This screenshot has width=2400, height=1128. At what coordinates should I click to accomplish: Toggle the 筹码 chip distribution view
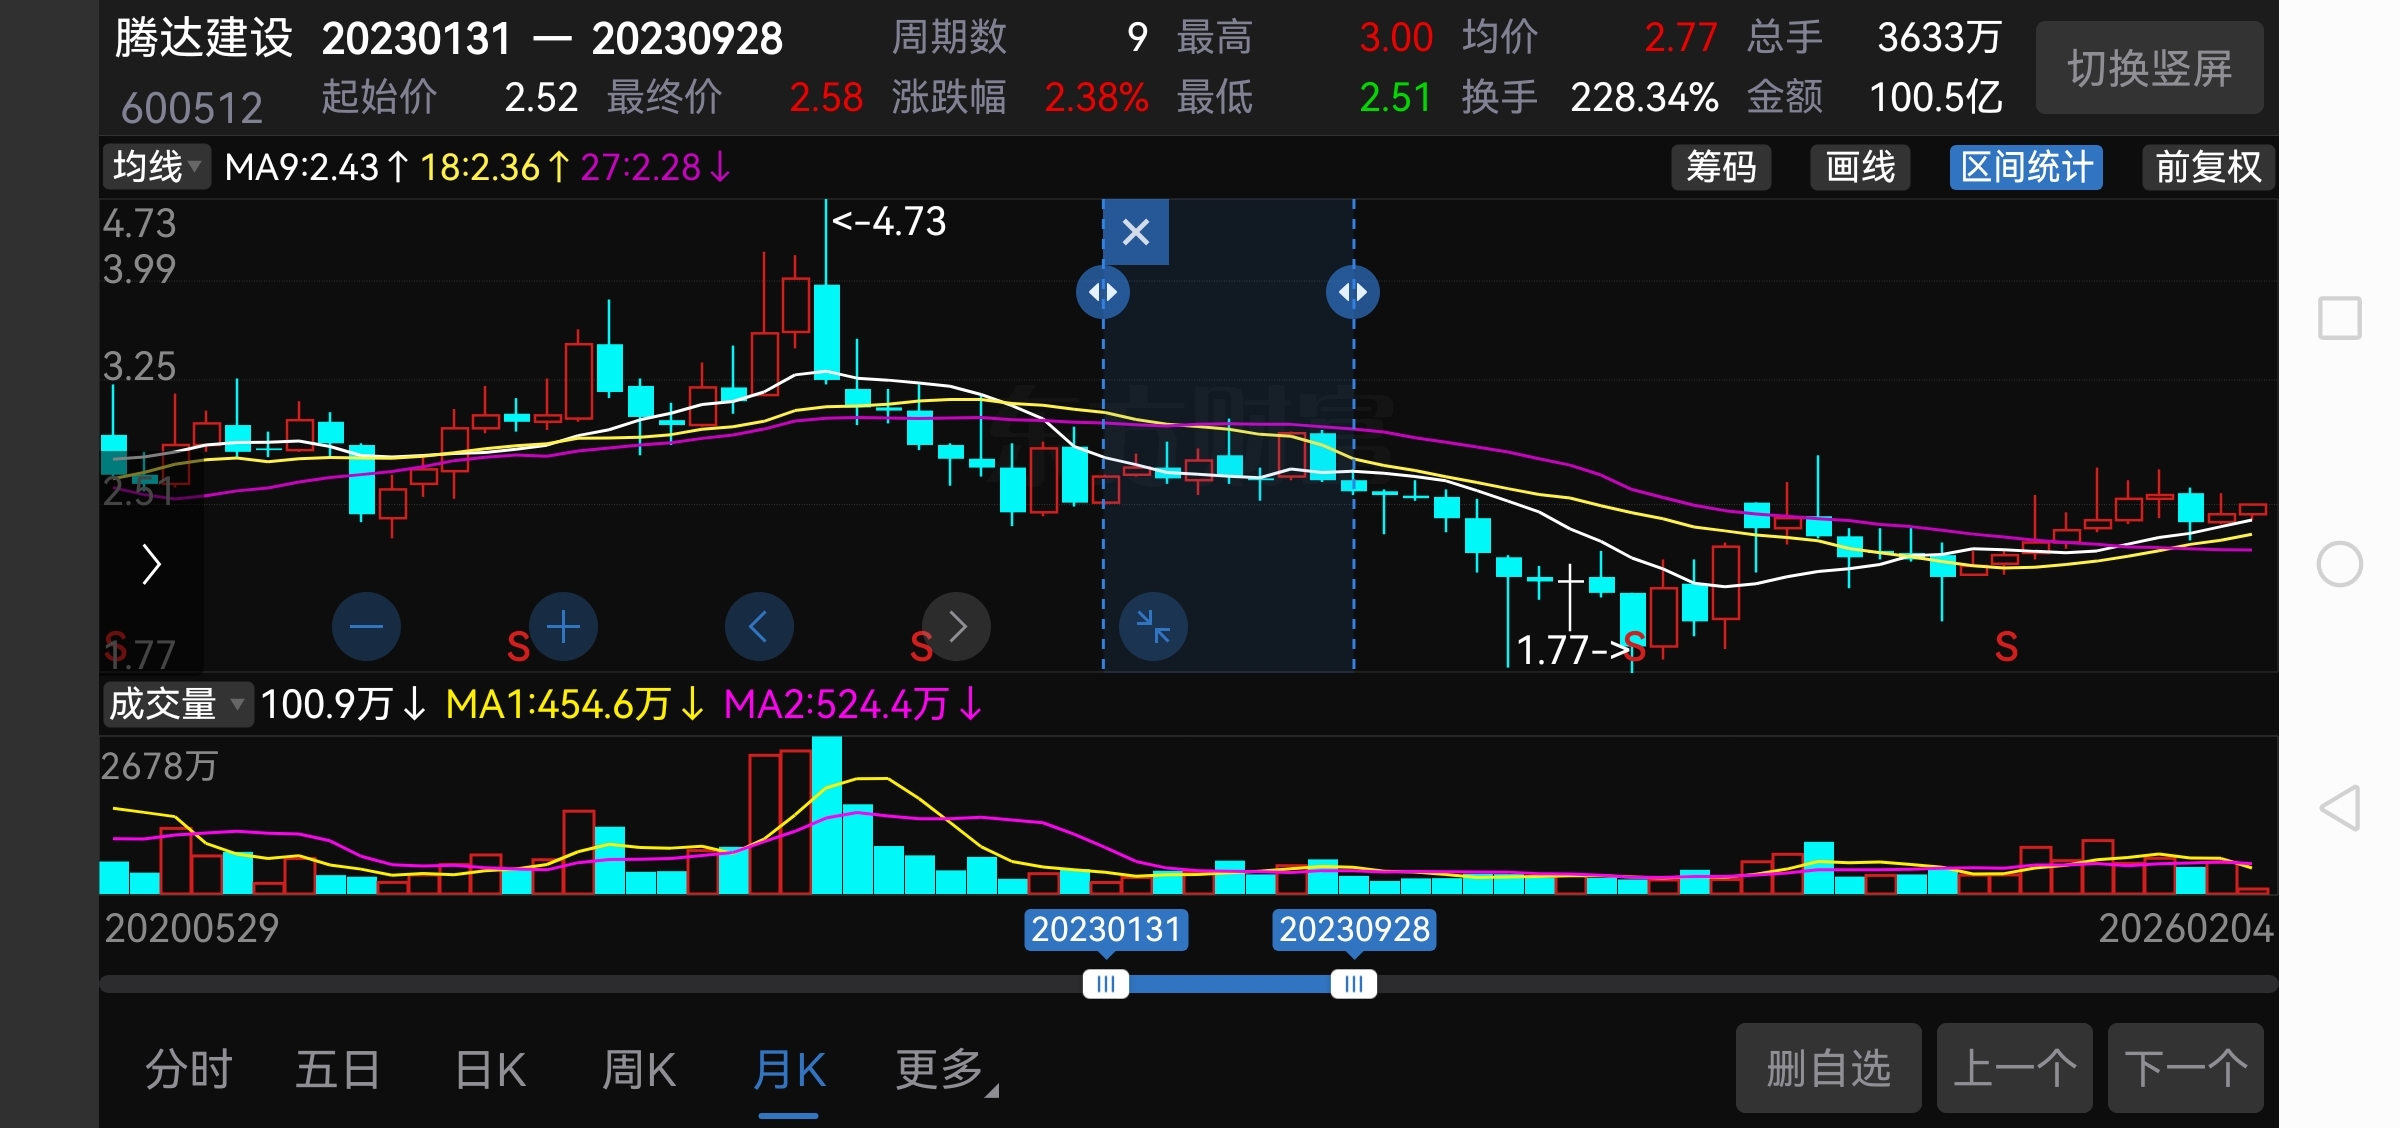1721,167
